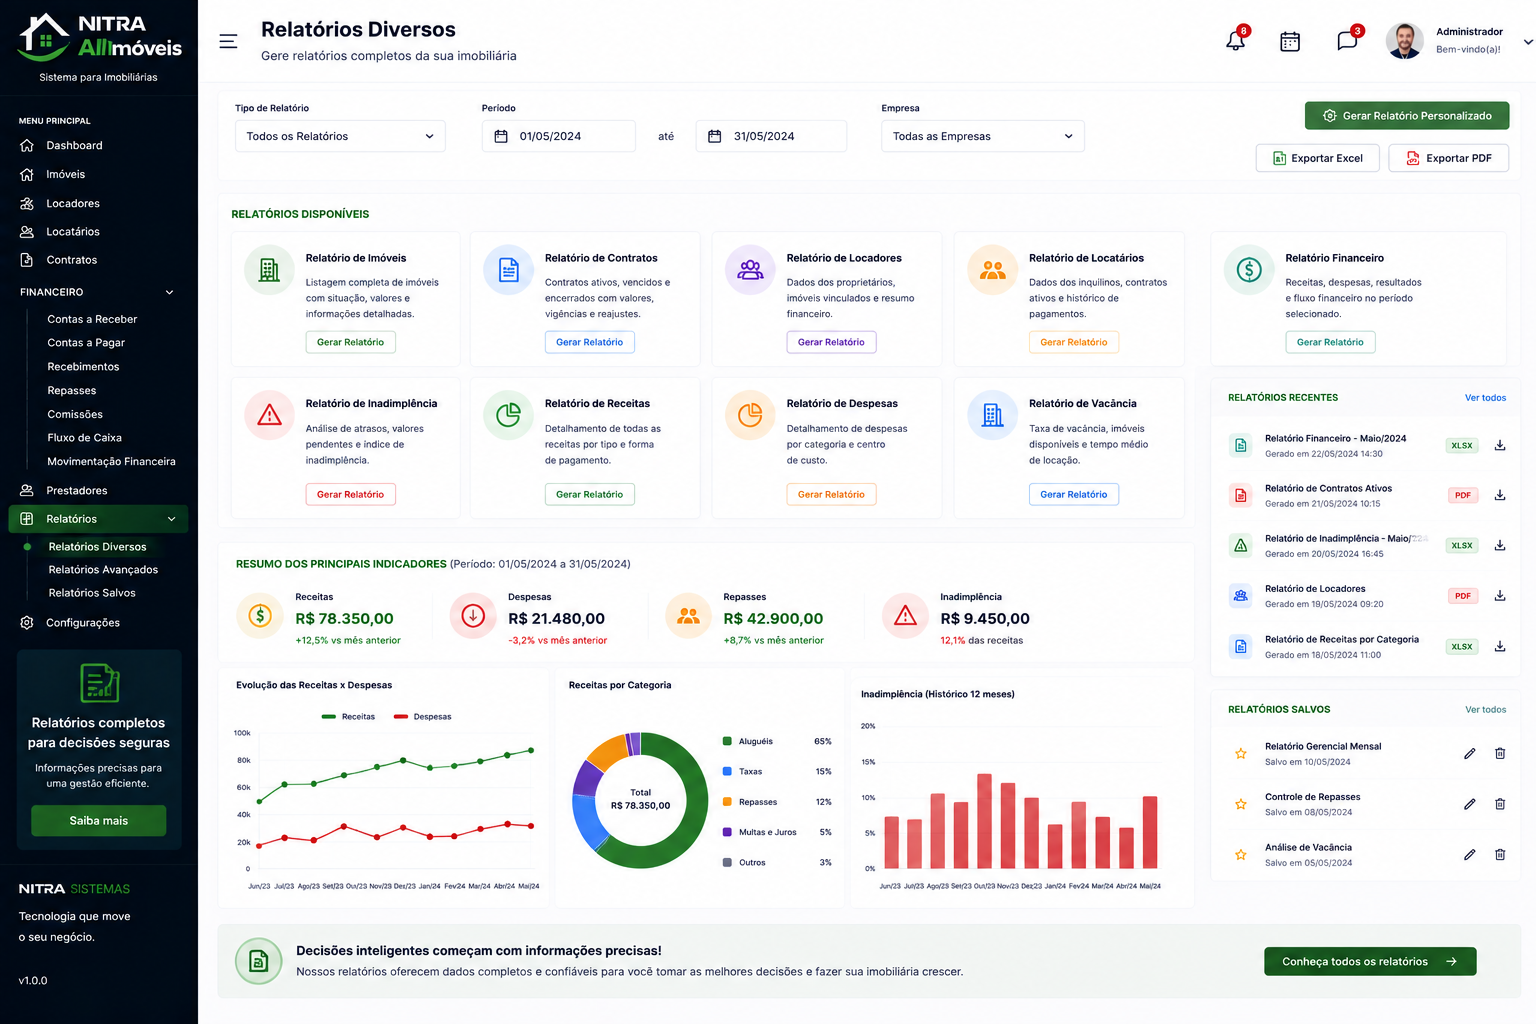The height and width of the screenshot is (1024, 1536).
Task: Delete the Análise de Vacância saved report
Action: (x=1500, y=854)
